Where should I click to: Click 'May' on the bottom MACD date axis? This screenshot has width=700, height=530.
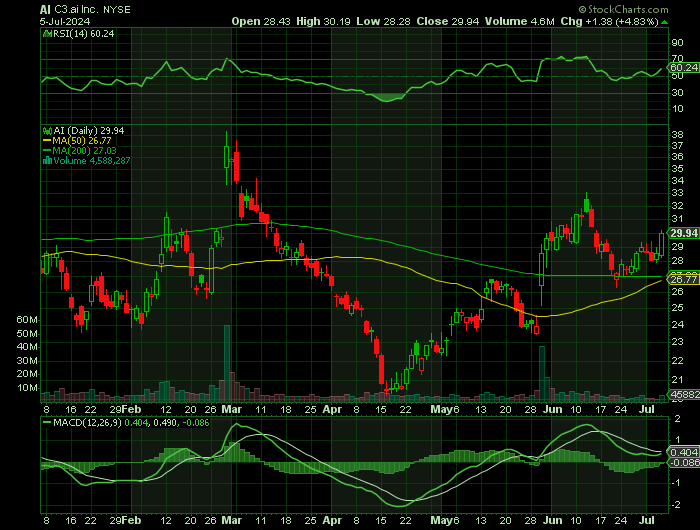[x=442, y=520]
